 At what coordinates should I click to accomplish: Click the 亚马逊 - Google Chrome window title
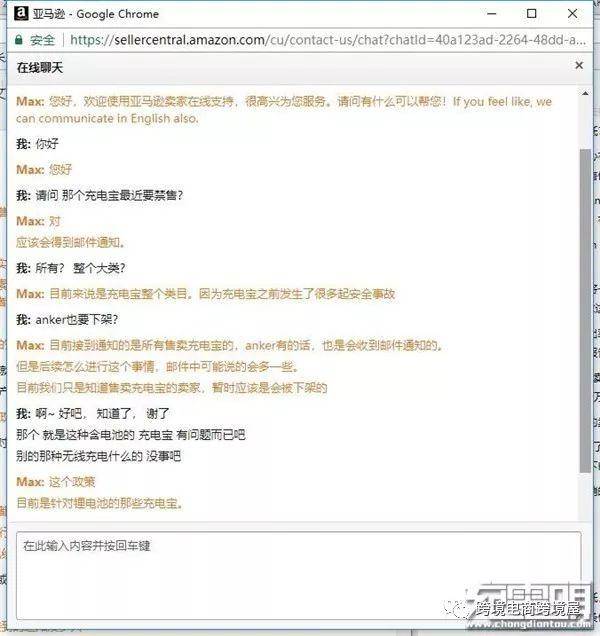tap(96, 14)
